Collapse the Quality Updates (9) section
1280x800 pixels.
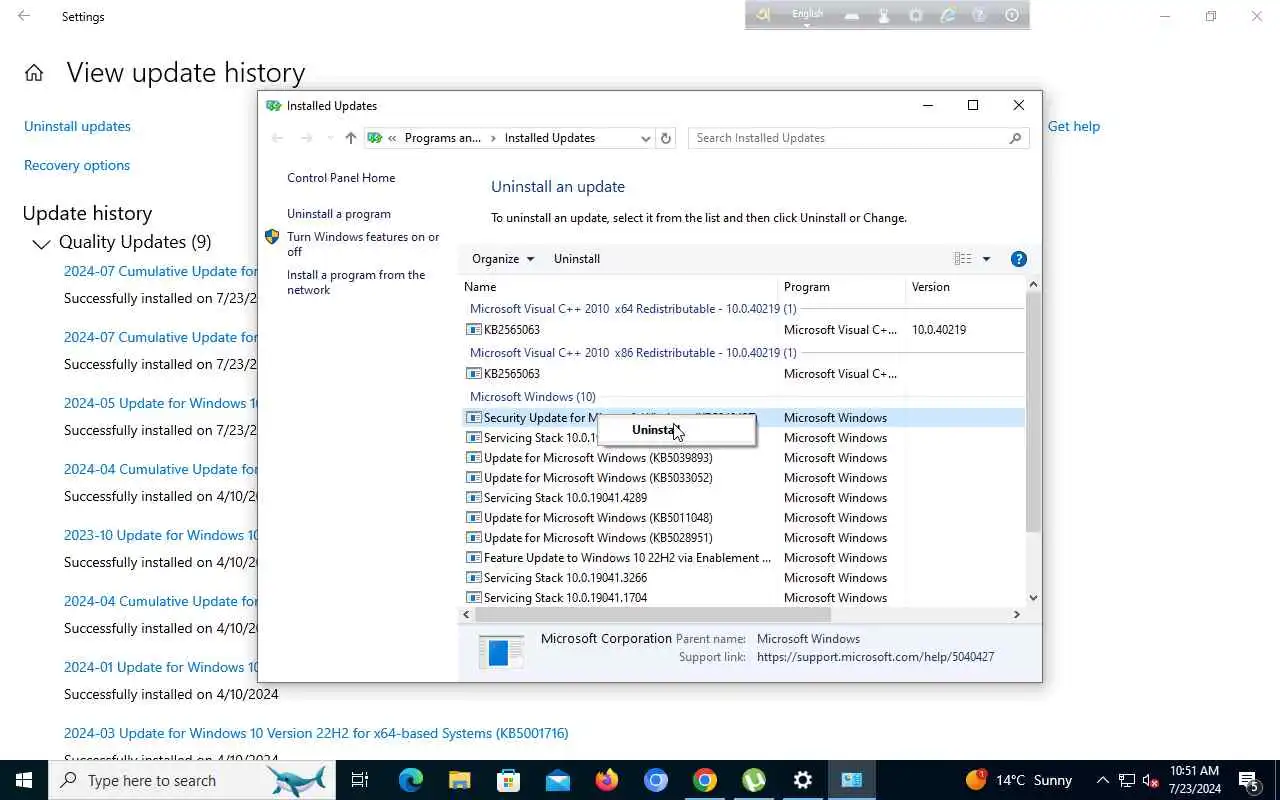click(41, 243)
